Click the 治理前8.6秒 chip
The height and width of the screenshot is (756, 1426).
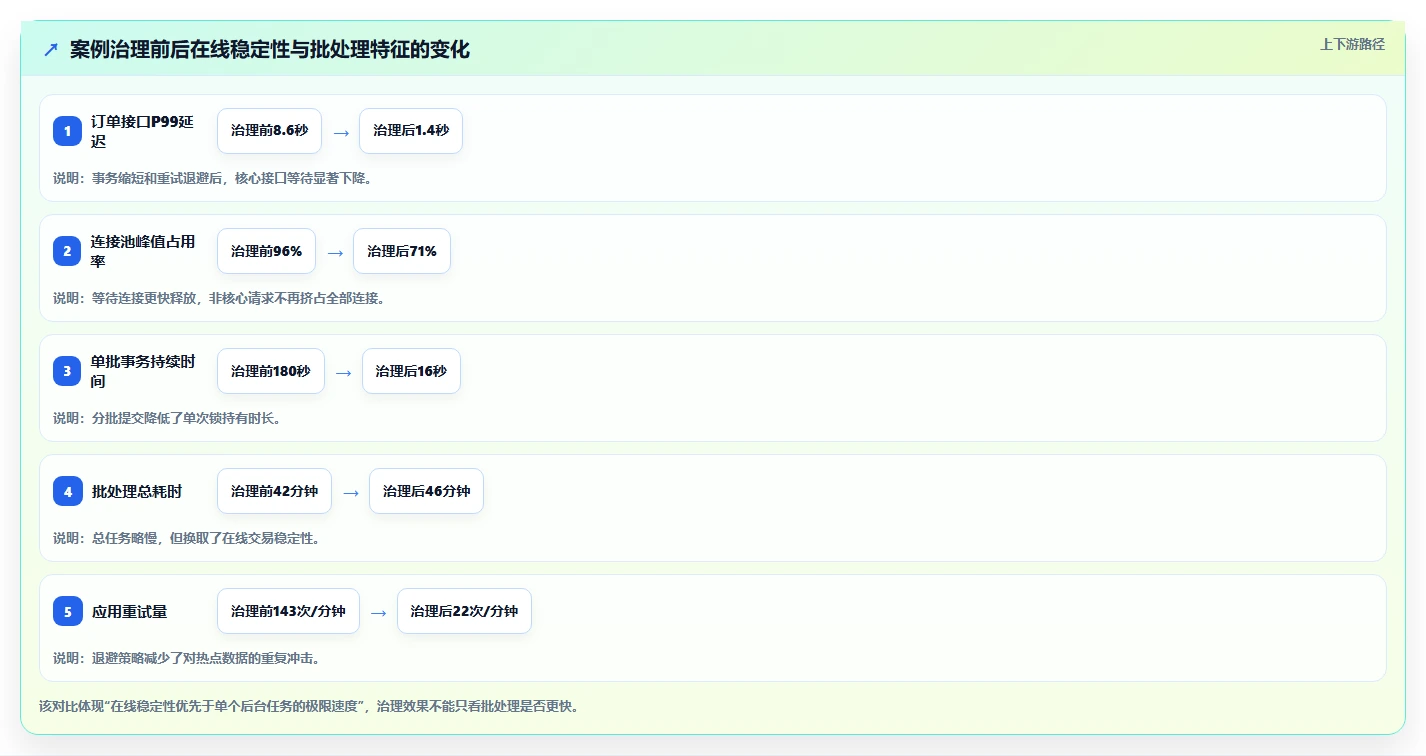tap(269, 131)
